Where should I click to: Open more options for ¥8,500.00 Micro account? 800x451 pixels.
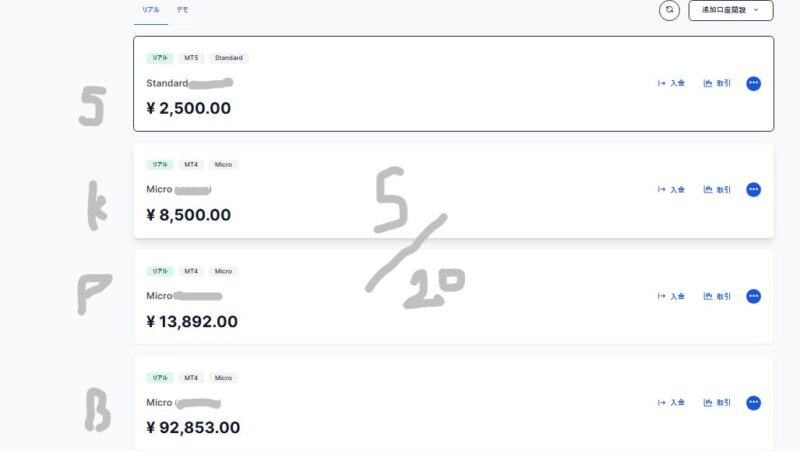coord(754,190)
